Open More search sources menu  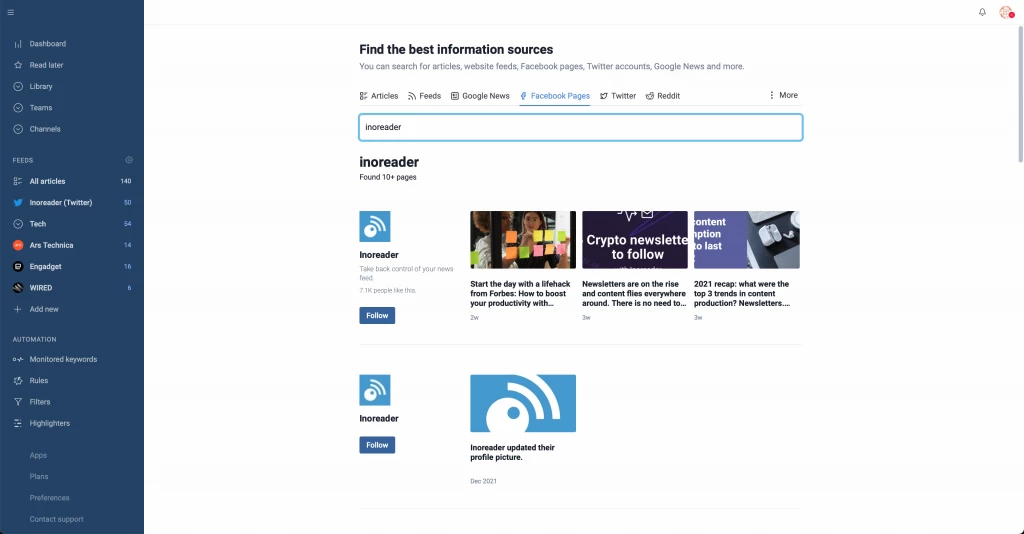783,95
